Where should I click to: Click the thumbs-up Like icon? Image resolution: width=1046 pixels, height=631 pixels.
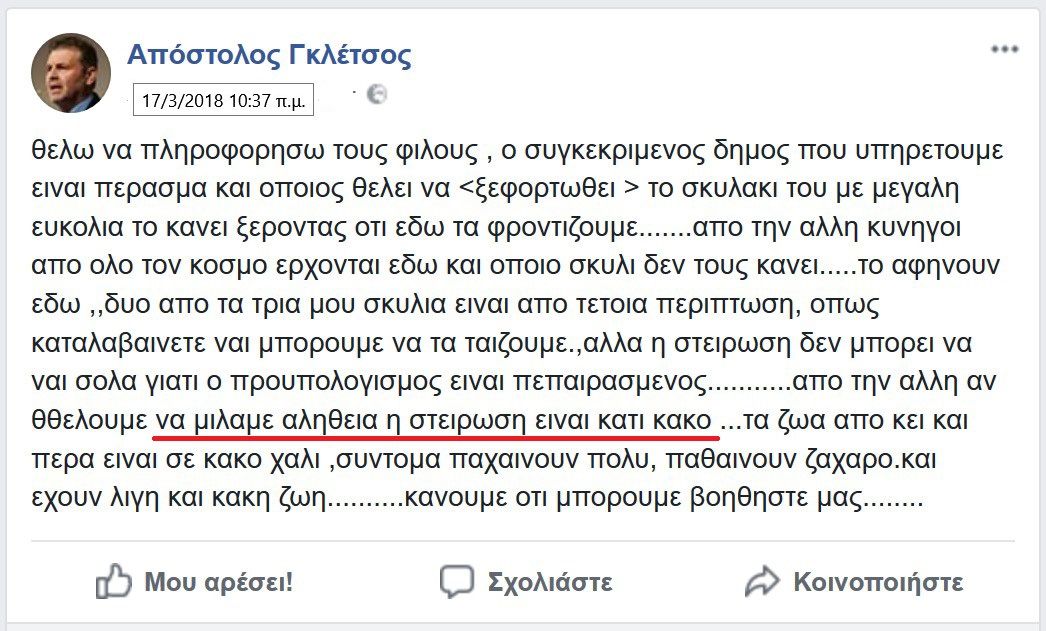click(114, 582)
